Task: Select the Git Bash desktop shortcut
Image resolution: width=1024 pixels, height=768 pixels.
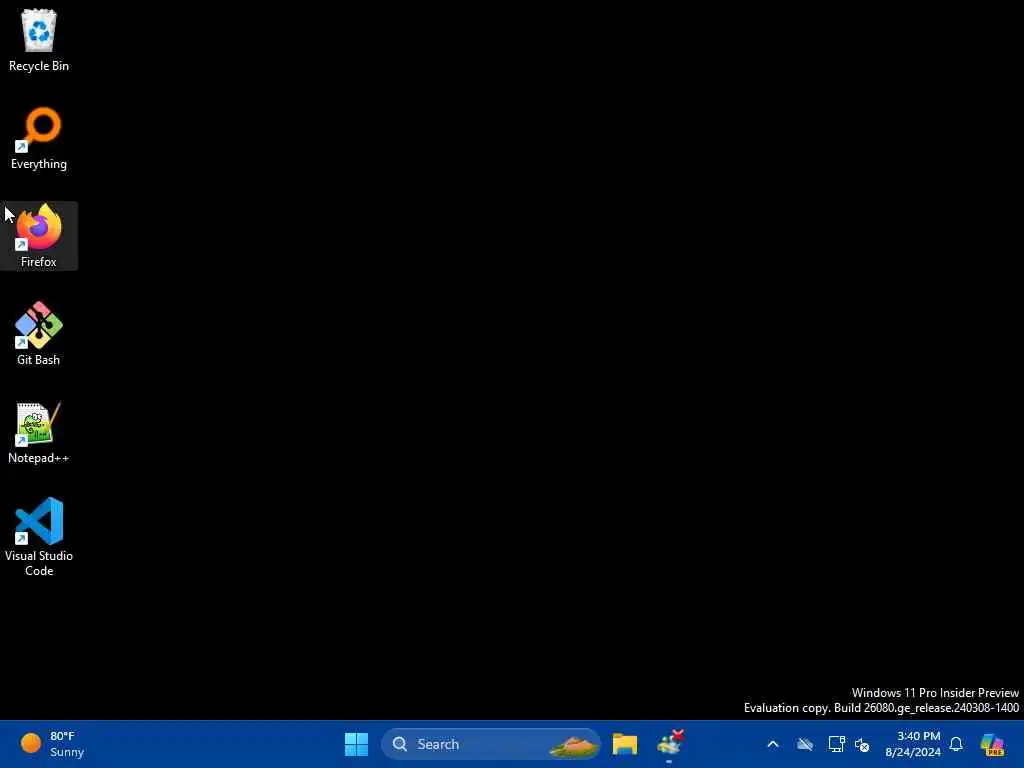Action: [x=39, y=334]
